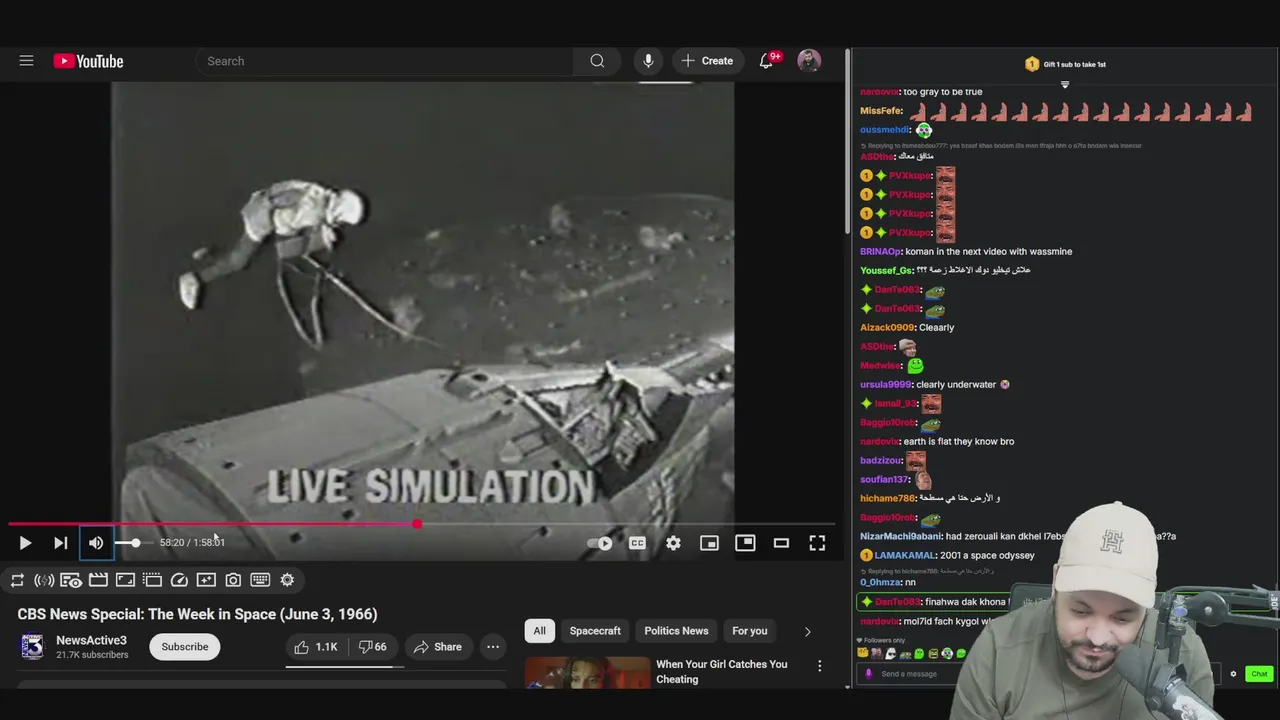Click the Gift 1 sub banner
The image size is (1280, 720).
tap(1066, 64)
